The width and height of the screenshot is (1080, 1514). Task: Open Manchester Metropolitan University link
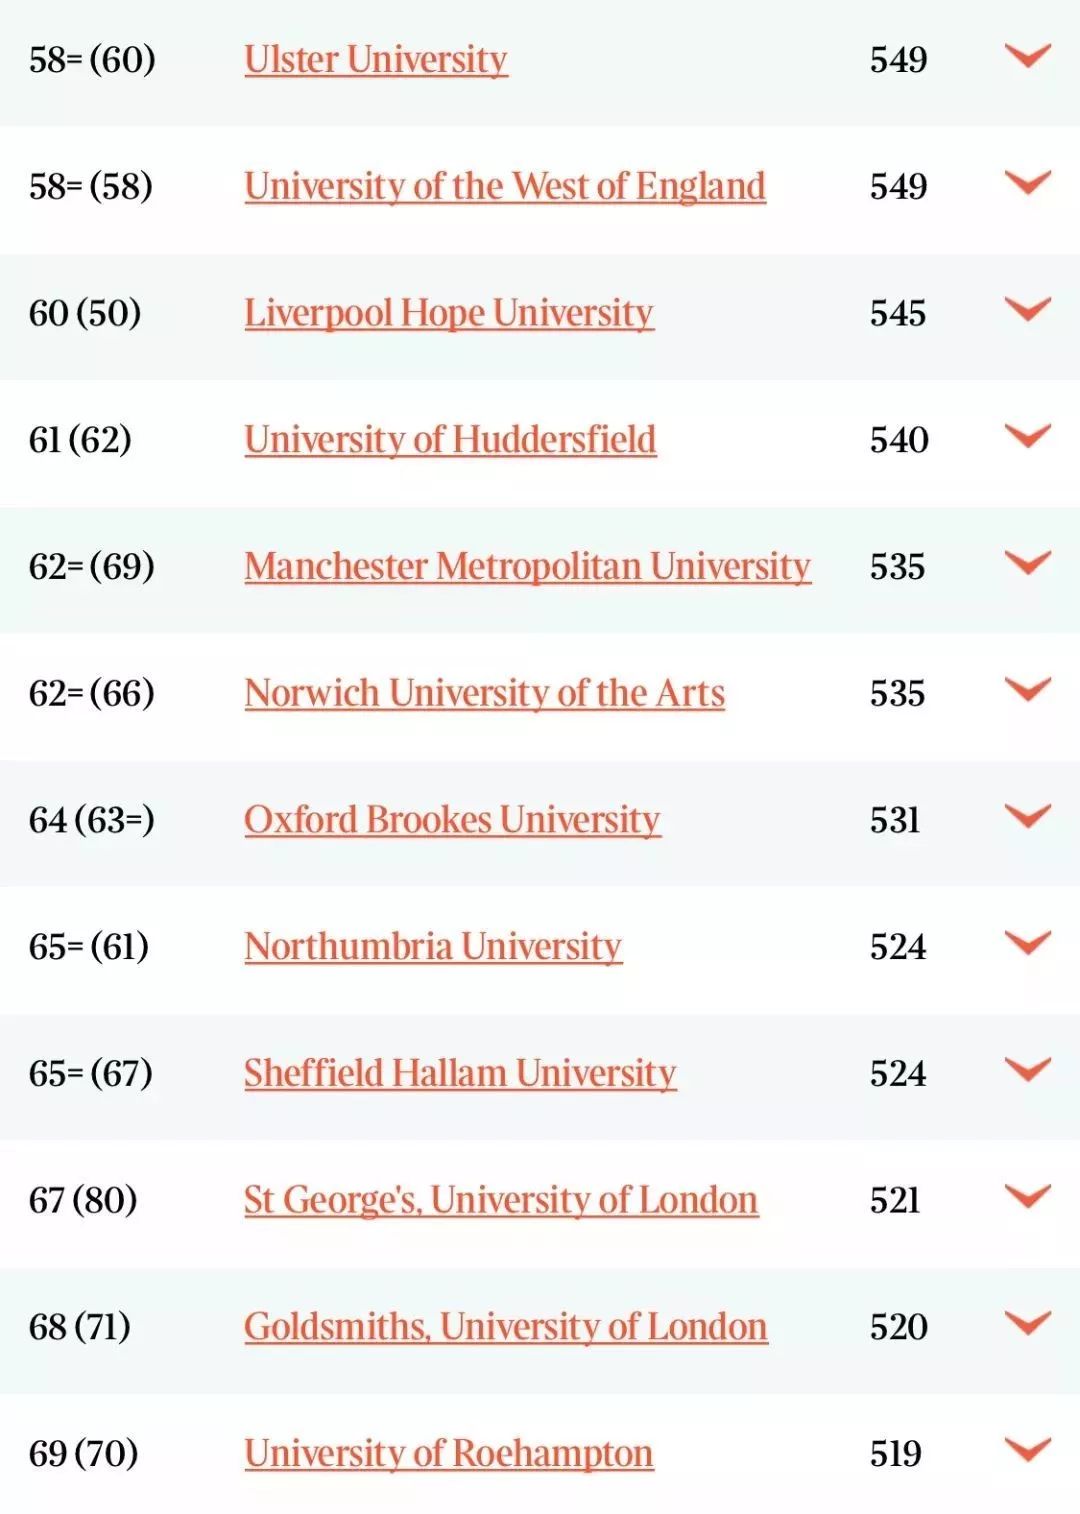point(528,567)
